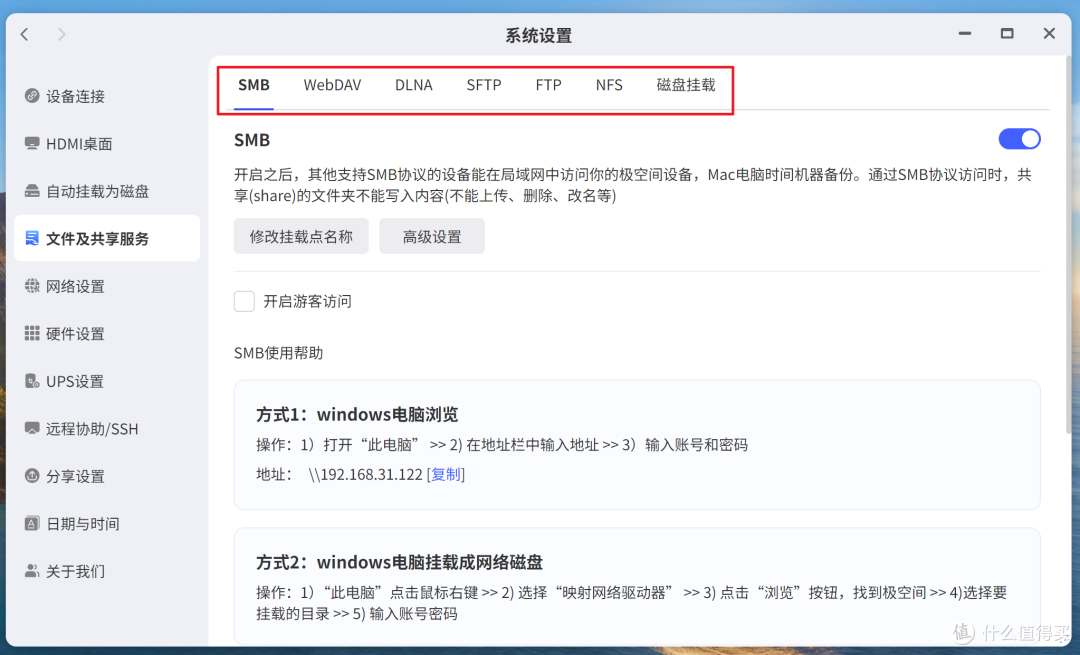Switch to the DLNA tab
This screenshot has height=655, width=1080.
(x=413, y=85)
